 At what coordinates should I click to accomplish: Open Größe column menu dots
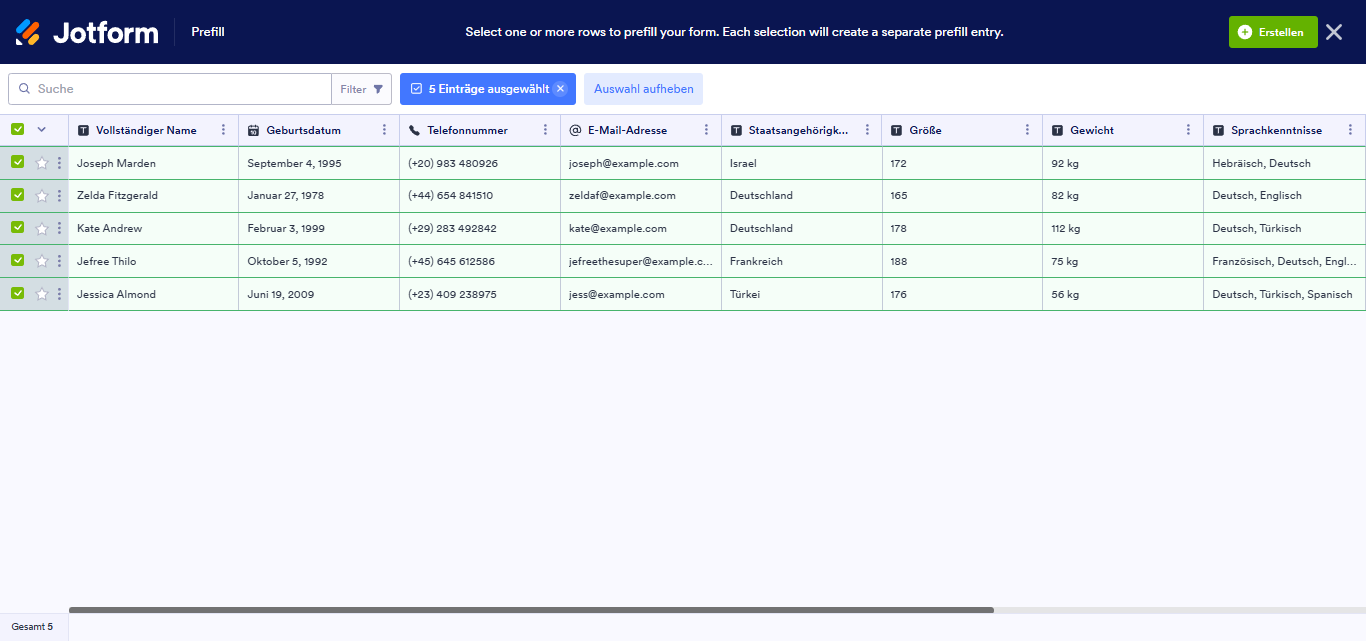point(1027,130)
